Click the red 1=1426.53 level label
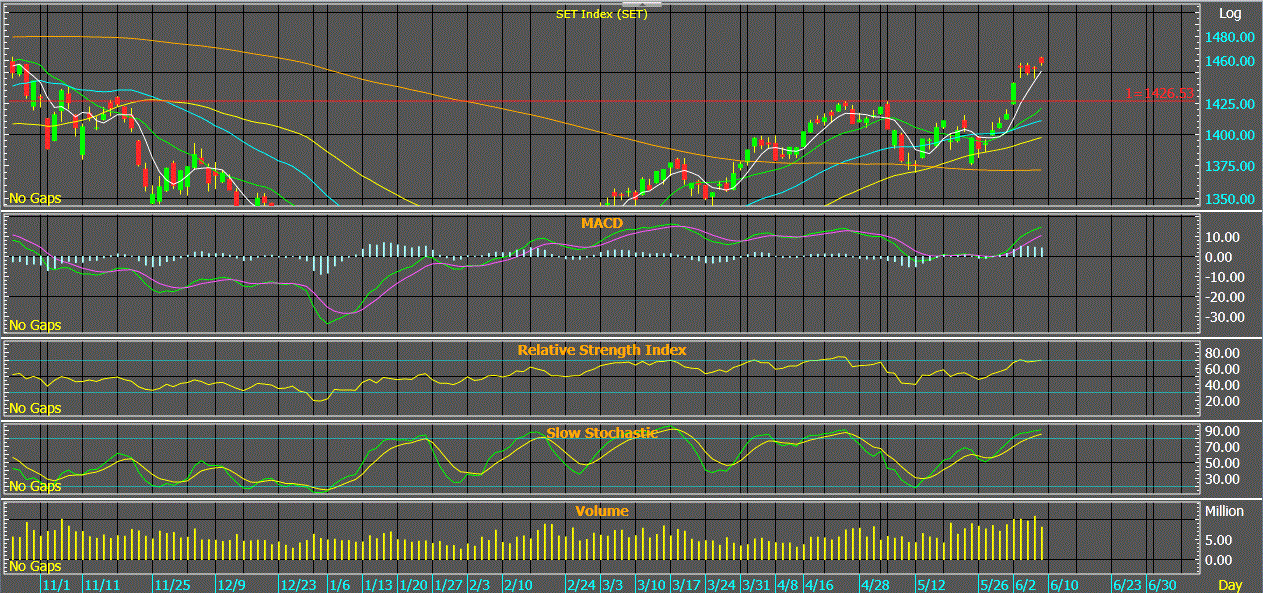This screenshot has height=593, width=1263. [1160, 93]
